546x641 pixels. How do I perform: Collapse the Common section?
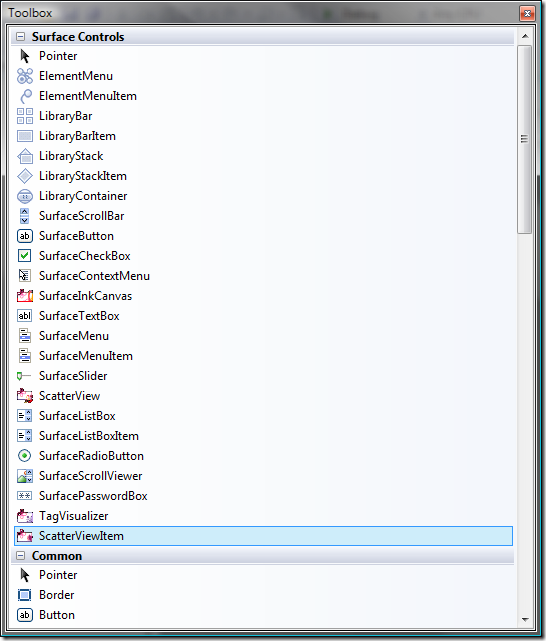tap(20, 556)
